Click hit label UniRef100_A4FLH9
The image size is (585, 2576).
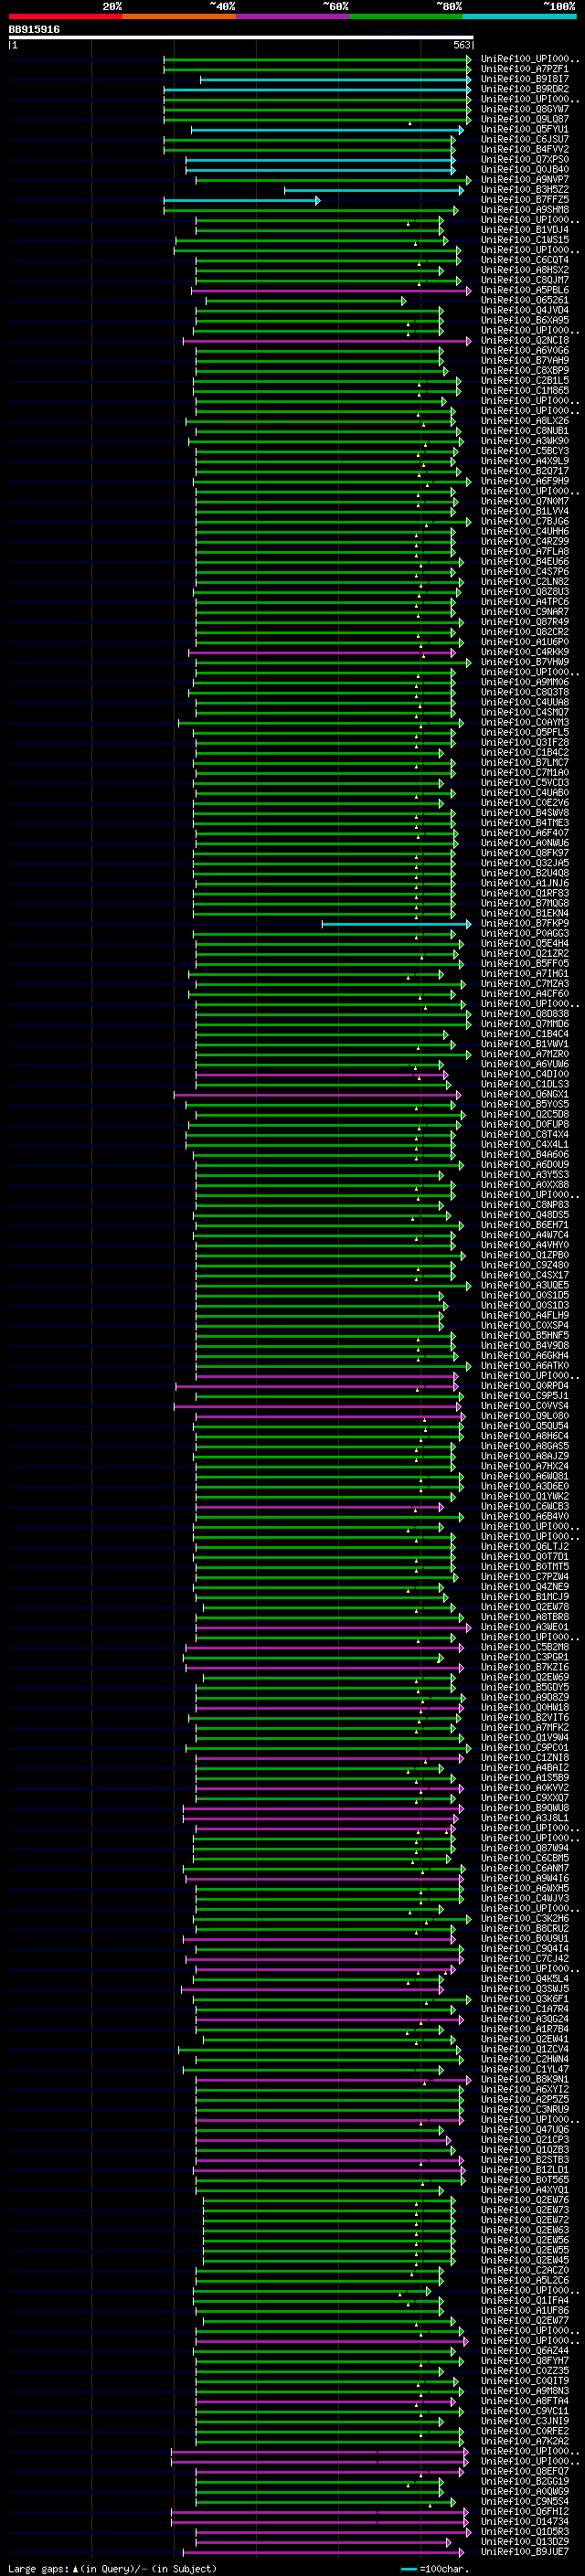525,1316
